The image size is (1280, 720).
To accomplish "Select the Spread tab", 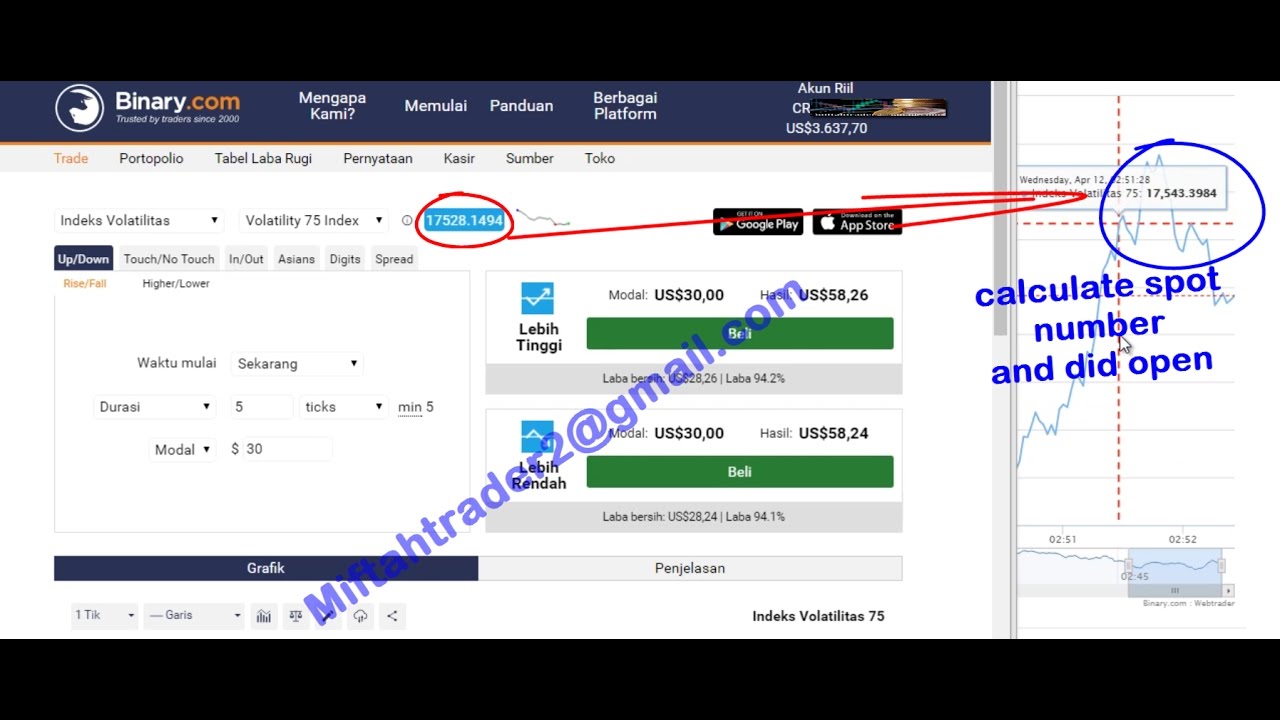I will coord(394,259).
